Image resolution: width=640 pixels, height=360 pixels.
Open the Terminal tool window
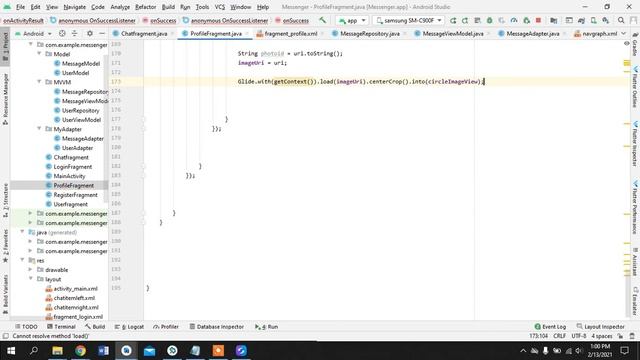[x=61, y=327]
